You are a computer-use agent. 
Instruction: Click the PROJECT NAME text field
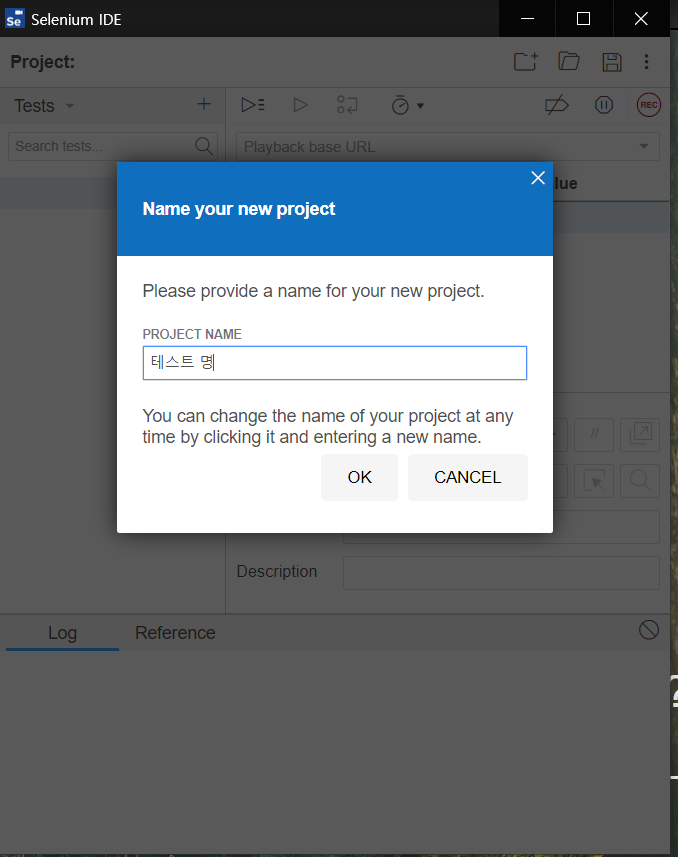tap(334, 363)
